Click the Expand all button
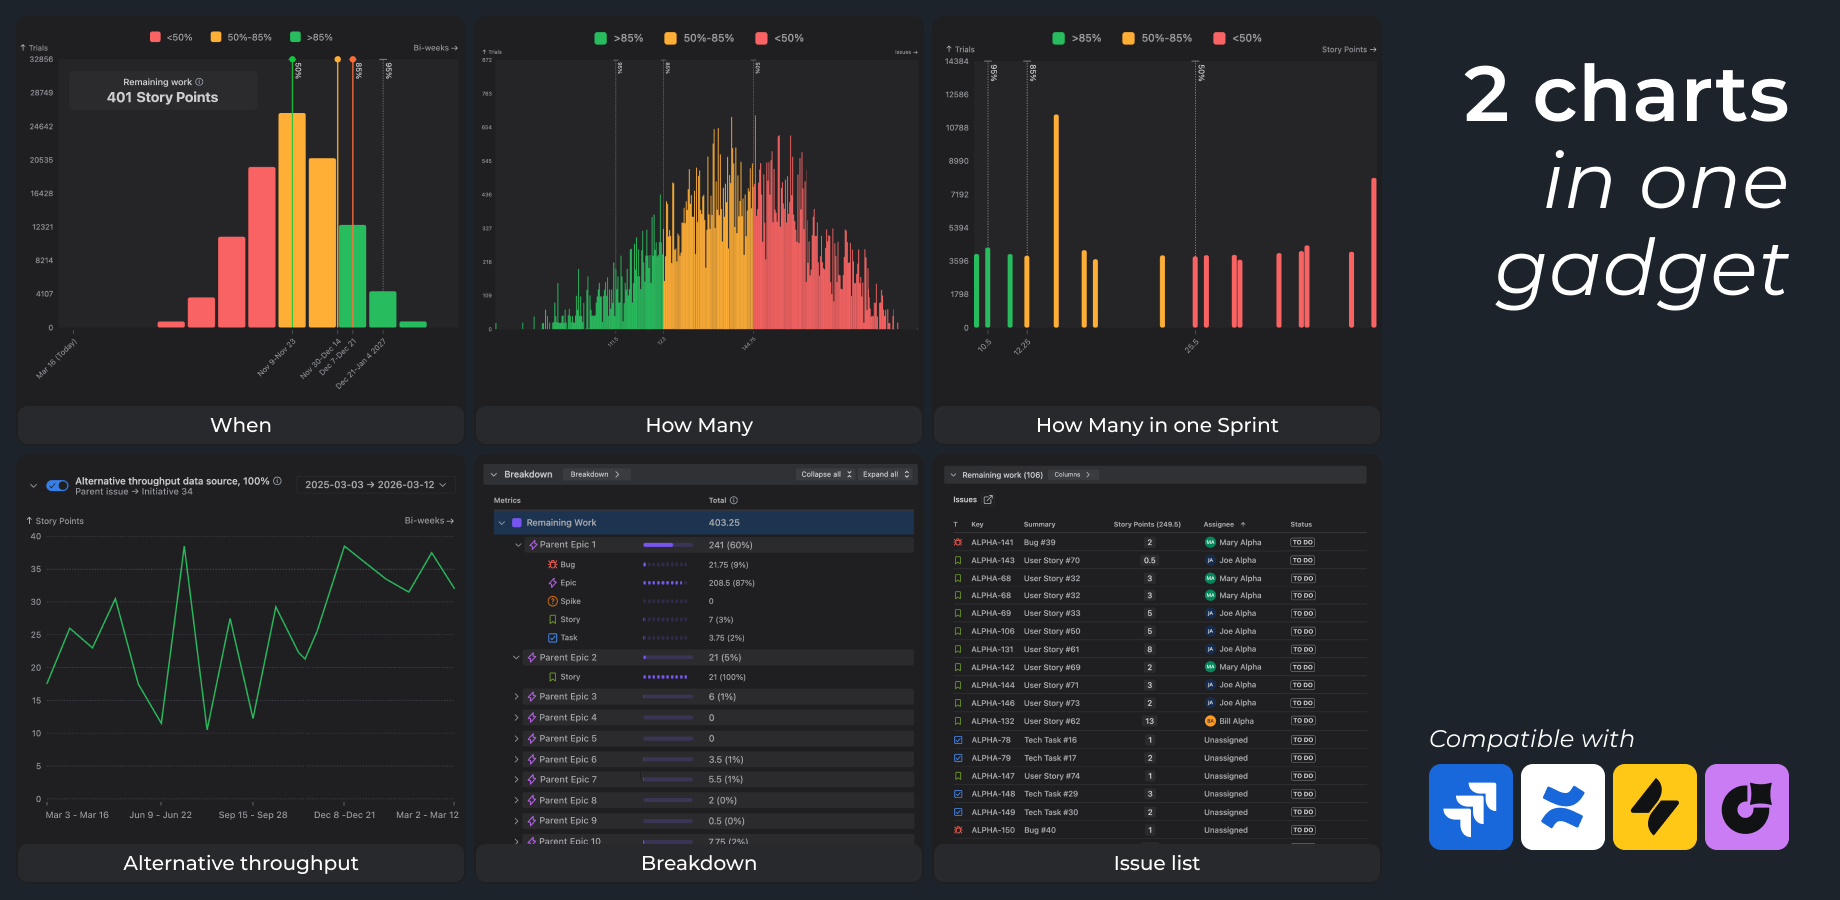The width and height of the screenshot is (1840, 900). pos(885,474)
